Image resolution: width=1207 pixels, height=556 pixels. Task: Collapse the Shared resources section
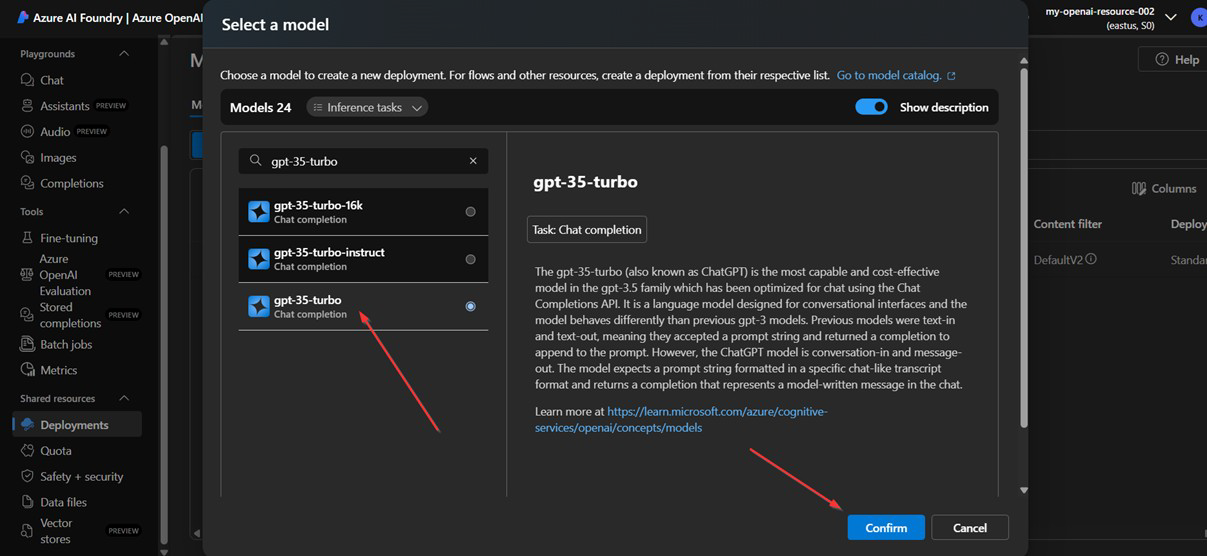point(124,399)
